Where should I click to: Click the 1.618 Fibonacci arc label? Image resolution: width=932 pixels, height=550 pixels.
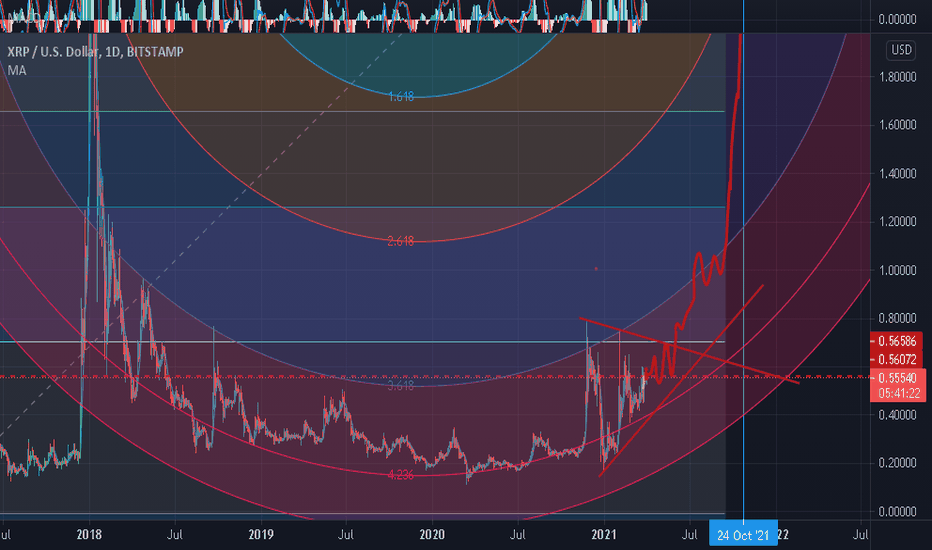coord(401,97)
